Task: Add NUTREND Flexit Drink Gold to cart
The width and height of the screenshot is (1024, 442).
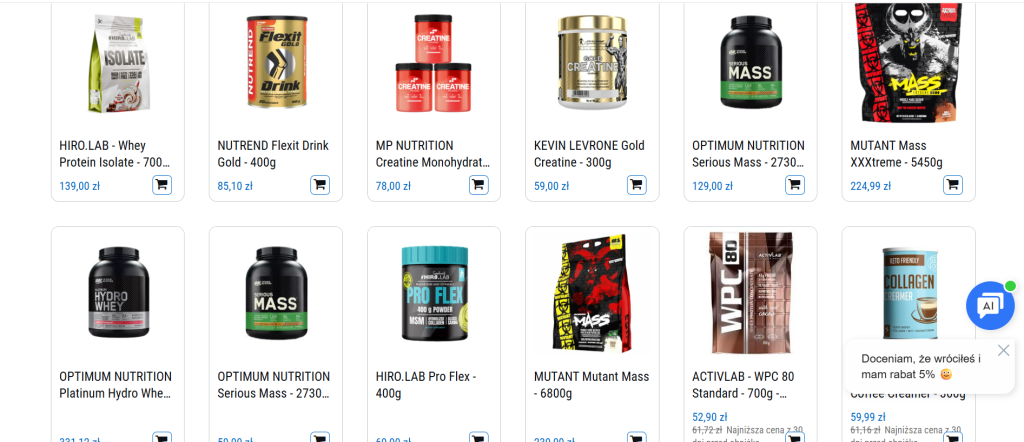Action: pyautogui.click(x=320, y=185)
